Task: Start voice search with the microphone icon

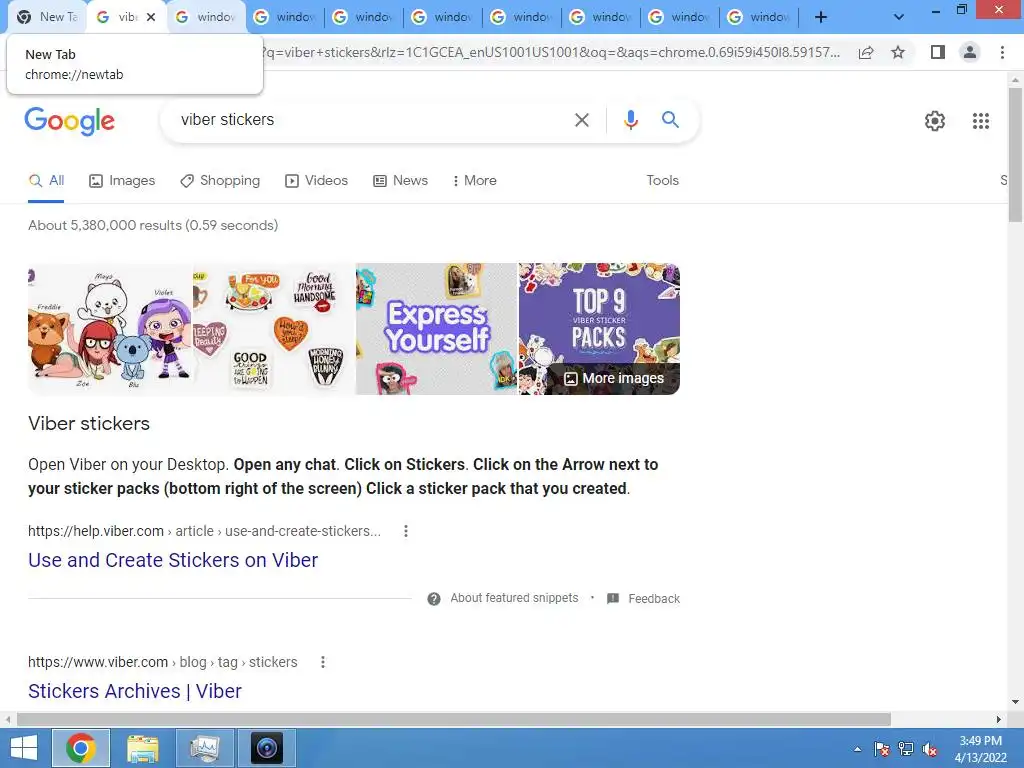Action: click(x=630, y=120)
